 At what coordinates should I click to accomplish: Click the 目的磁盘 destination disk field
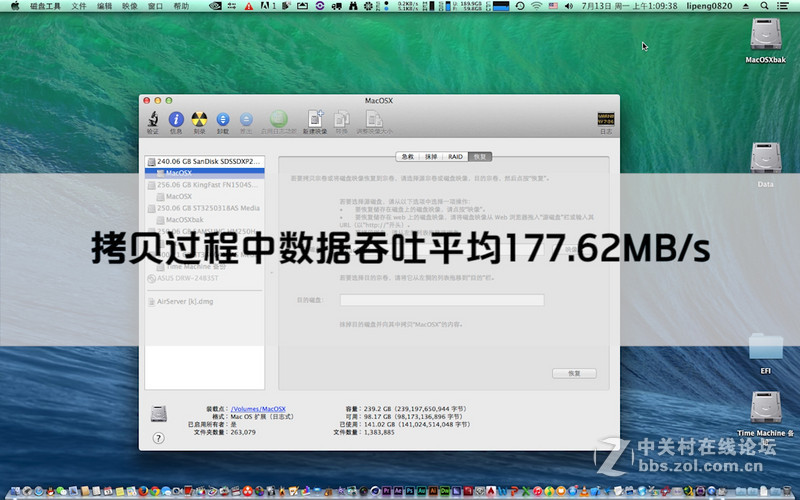click(442, 300)
